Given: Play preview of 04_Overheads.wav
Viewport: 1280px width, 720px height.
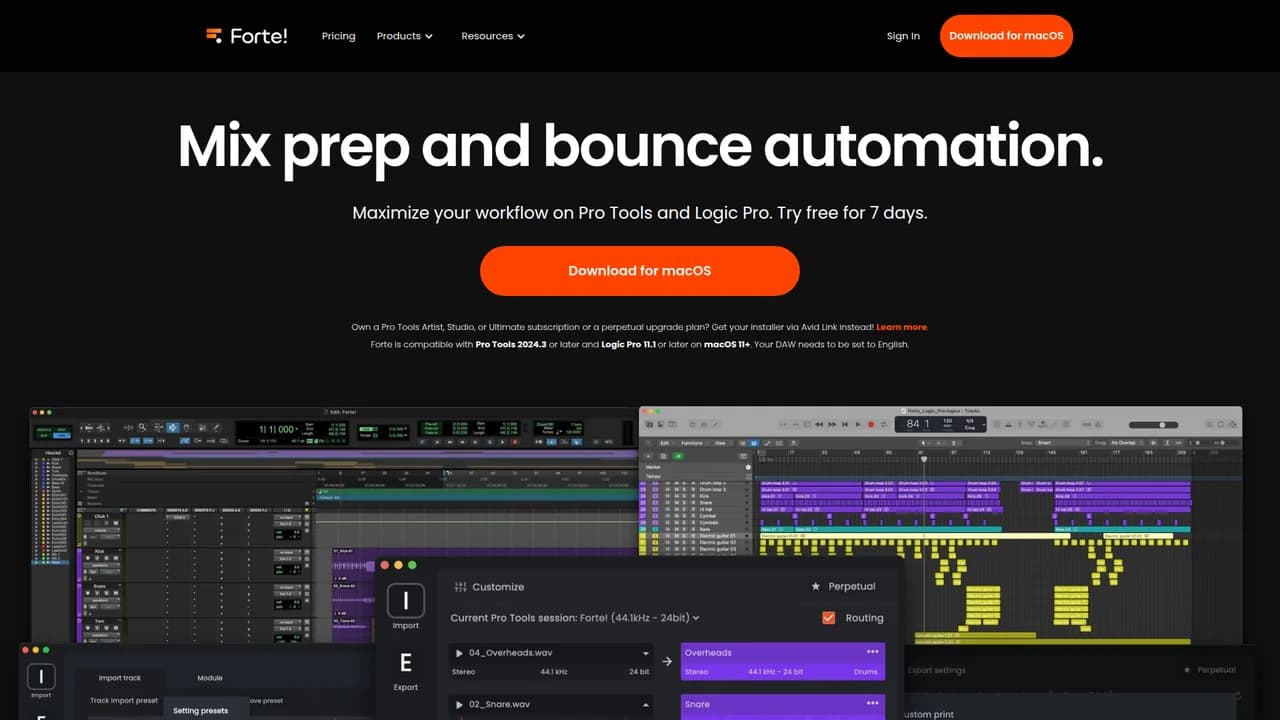Looking at the screenshot, I should pos(459,653).
